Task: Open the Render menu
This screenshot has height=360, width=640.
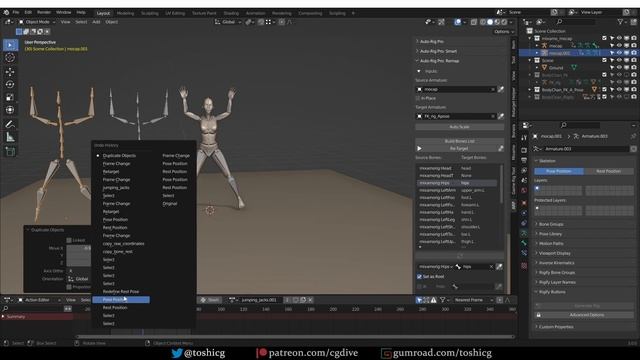Action: click(44, 13)
